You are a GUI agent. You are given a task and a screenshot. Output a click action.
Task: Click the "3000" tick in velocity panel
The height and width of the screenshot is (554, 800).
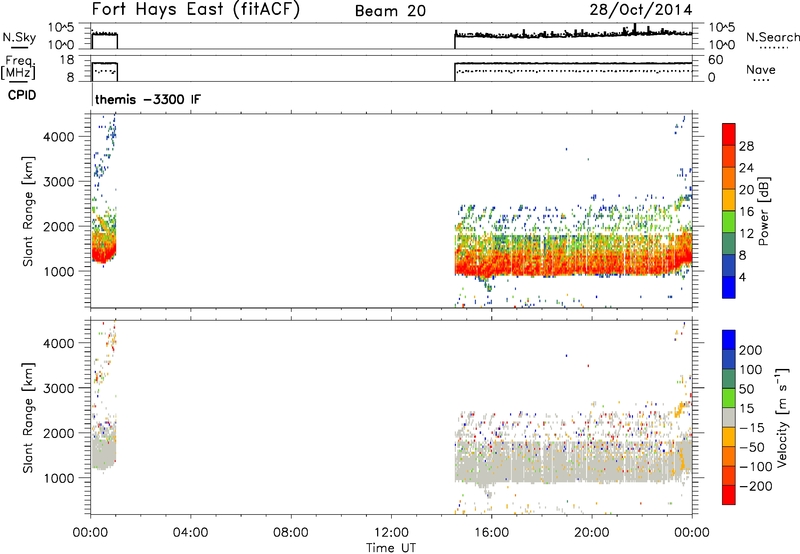[59, 388]
